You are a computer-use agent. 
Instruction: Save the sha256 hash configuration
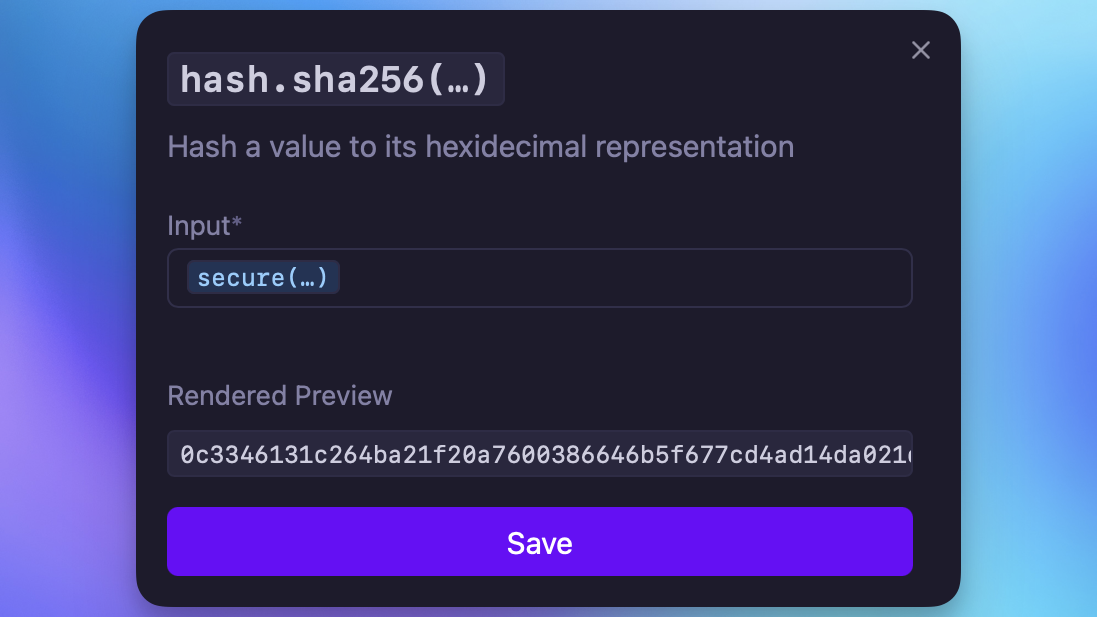coord(539,541)
